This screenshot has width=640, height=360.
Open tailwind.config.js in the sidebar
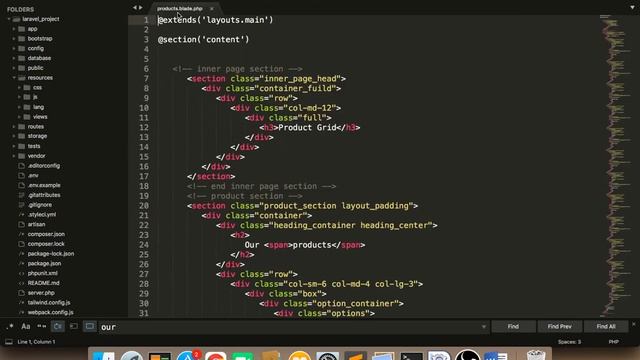49,302
